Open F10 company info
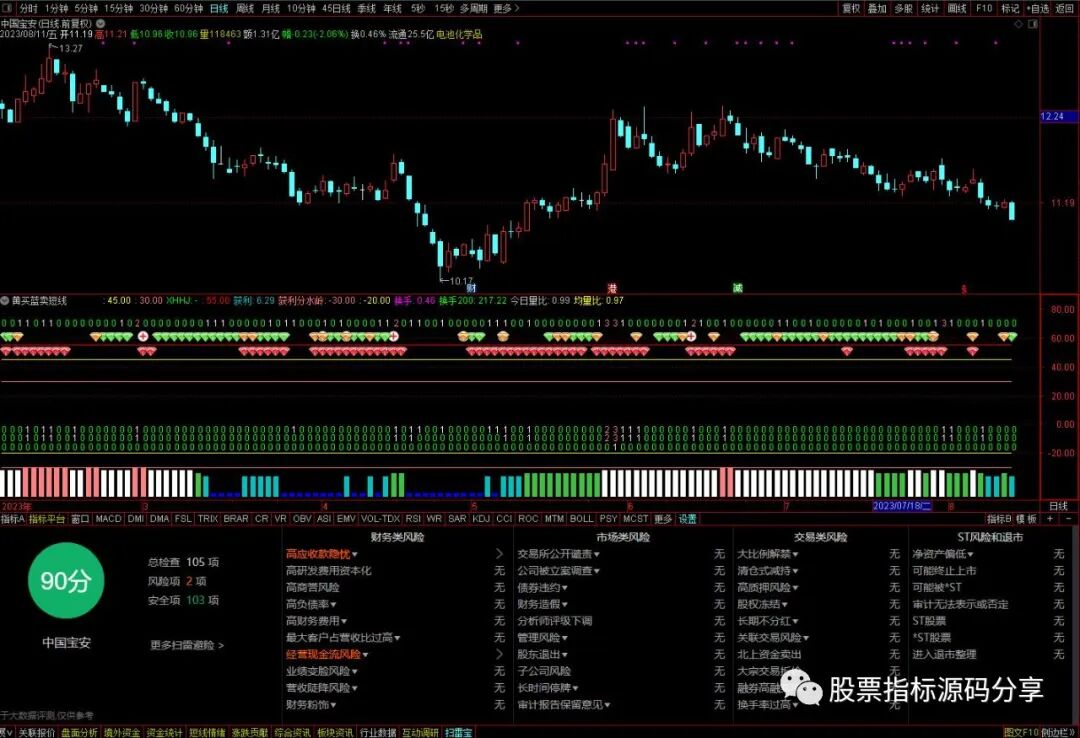1080x738 pixels. click(x=984, y=8)
